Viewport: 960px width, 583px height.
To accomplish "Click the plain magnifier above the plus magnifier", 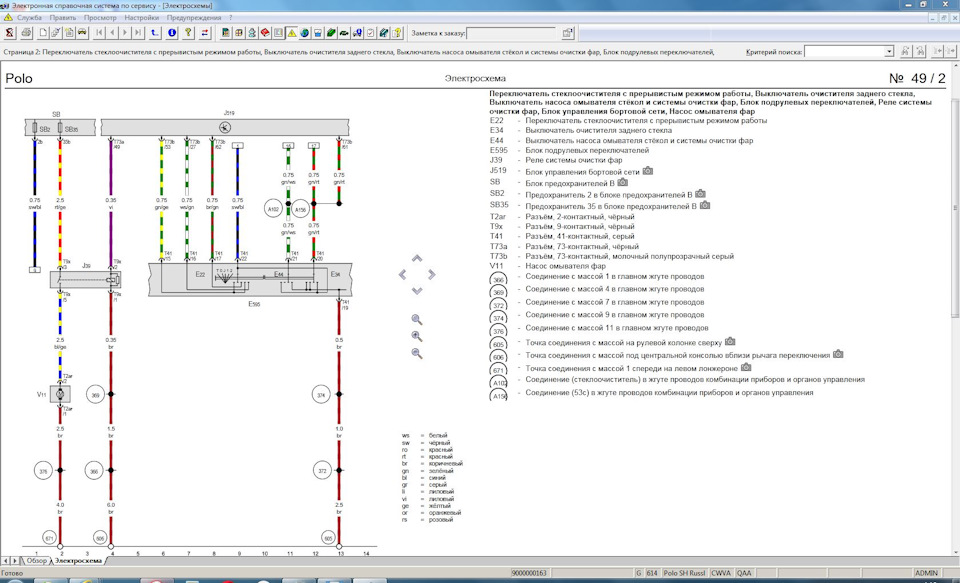I will coord(417,319).
